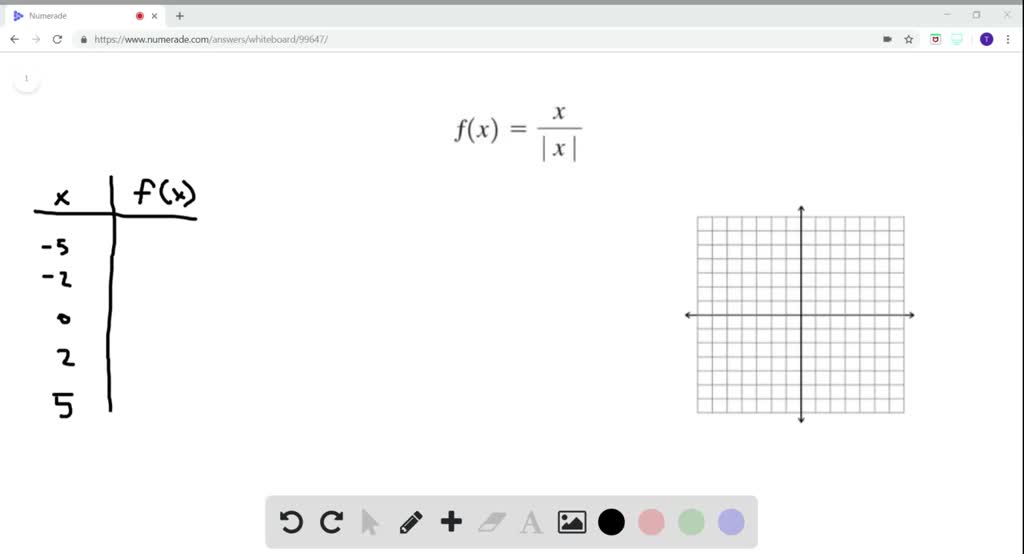1024x554 pixels.
Task: Select the text tool
Action: coord(531,523)
